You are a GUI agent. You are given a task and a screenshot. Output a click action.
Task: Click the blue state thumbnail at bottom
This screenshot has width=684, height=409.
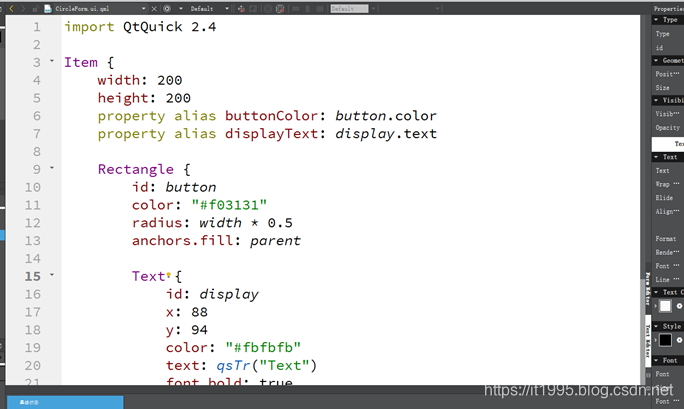pos(65,402)
